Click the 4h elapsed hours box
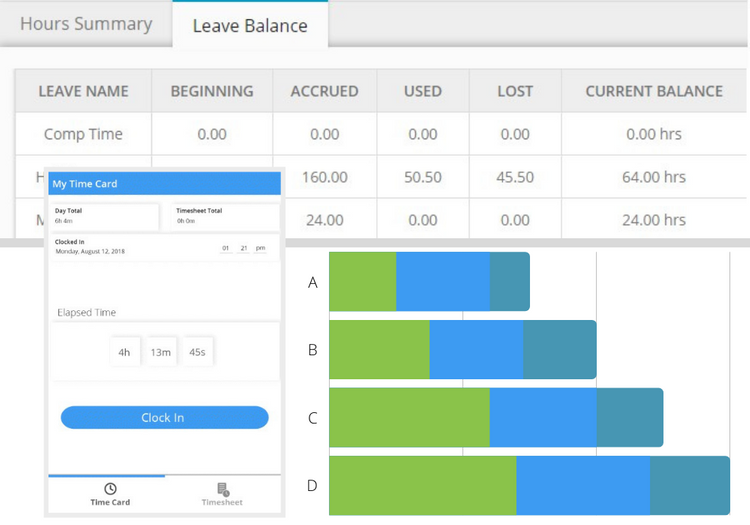 tap(125, 352)
